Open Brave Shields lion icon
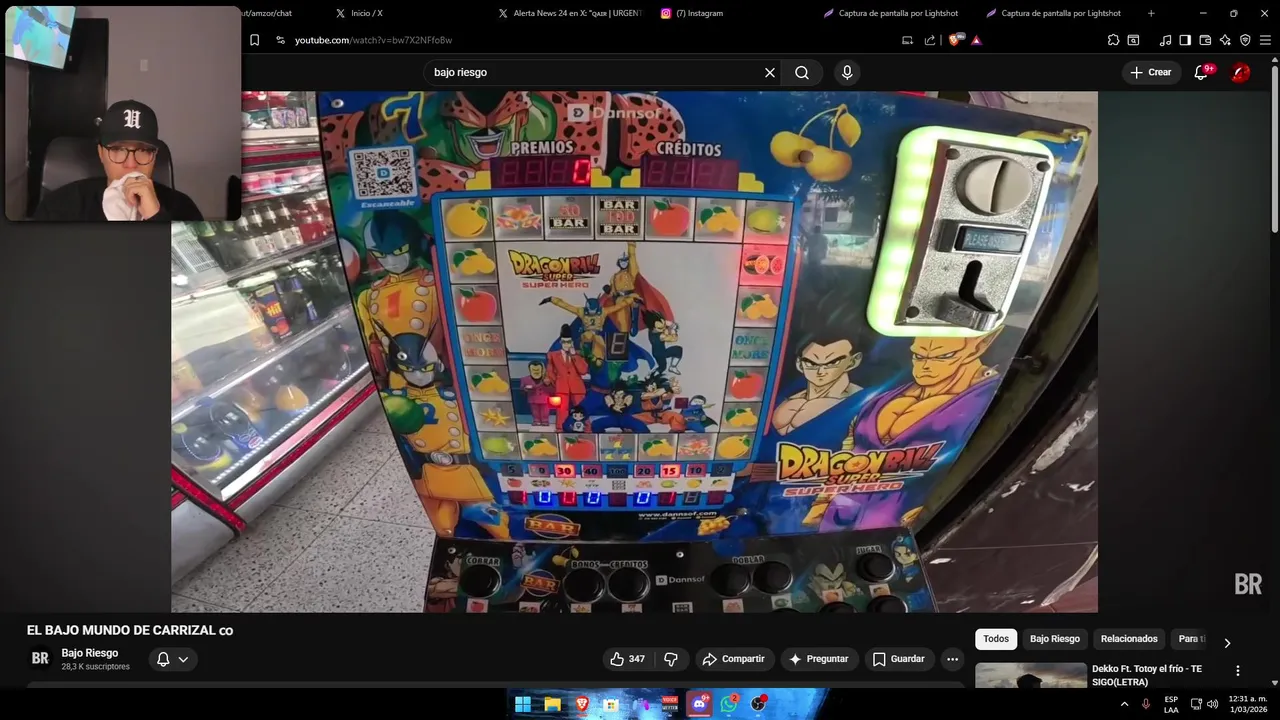 pyautogui.click(x=954, y=40)
